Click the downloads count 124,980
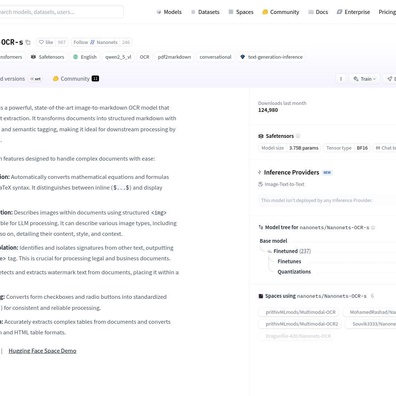The width and height of the screenshot is (396, 396). (x=268, y=110)
